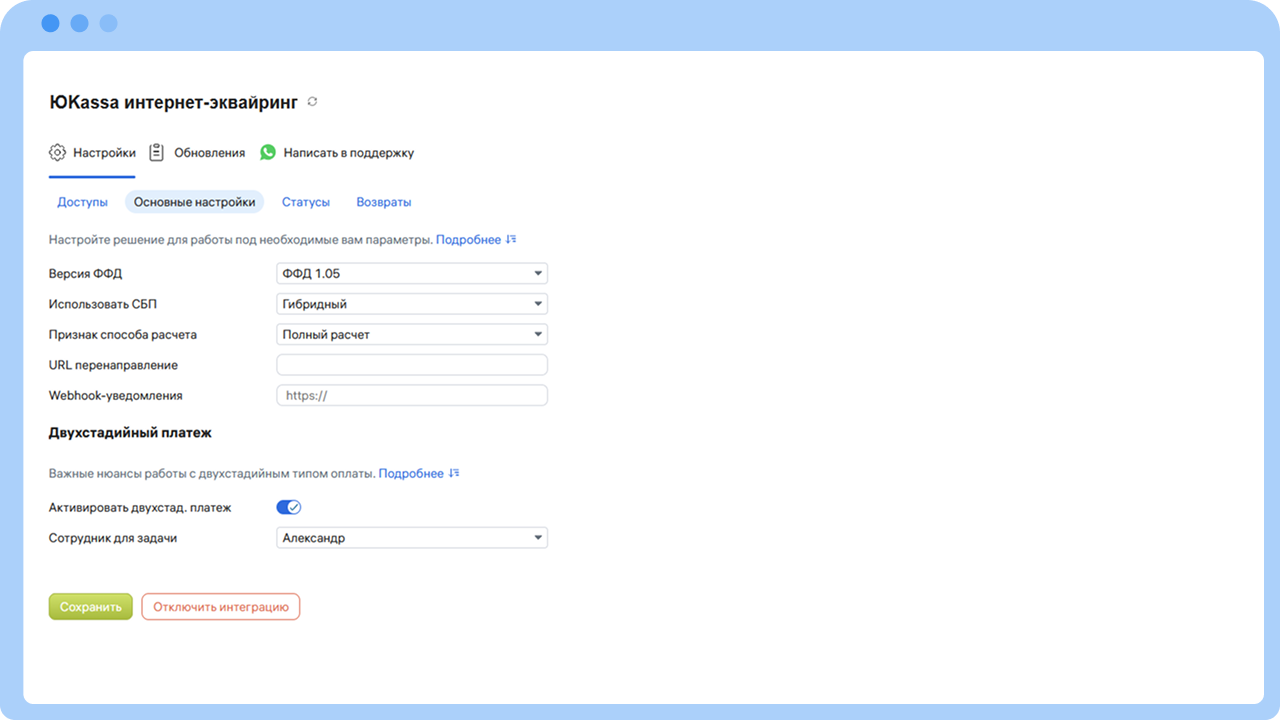This screenshot has width=1280, height=720.
Task: Open the Возвраты sub-tab
Action: tap(384, 202)
